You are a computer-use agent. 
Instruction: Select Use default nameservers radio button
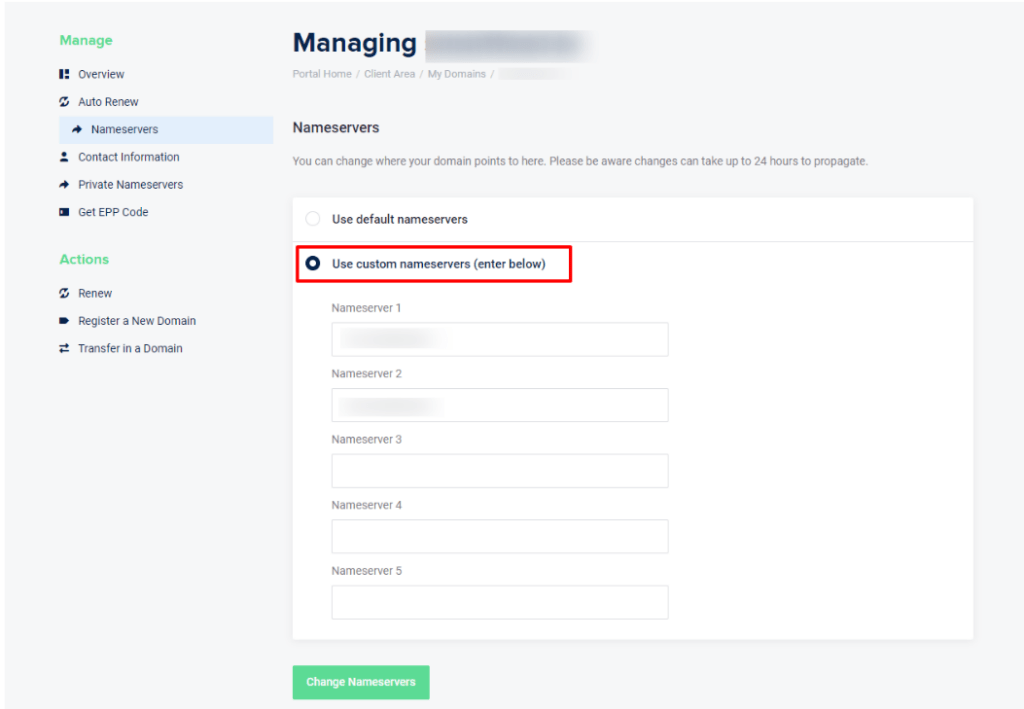313,219
